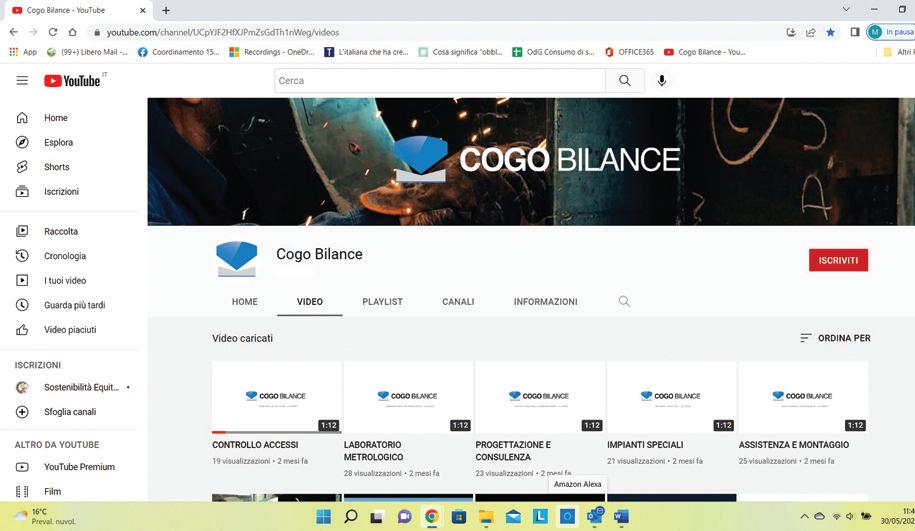Click IMPIANTI SPECIALI video title

tap(645, 445)
